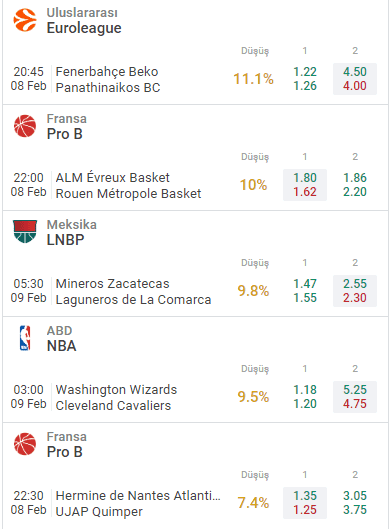The width and height of the screenshot is (391, 529).
Task: Open the NBA league link
Action: pyautogui.click(x=61, y=346)
